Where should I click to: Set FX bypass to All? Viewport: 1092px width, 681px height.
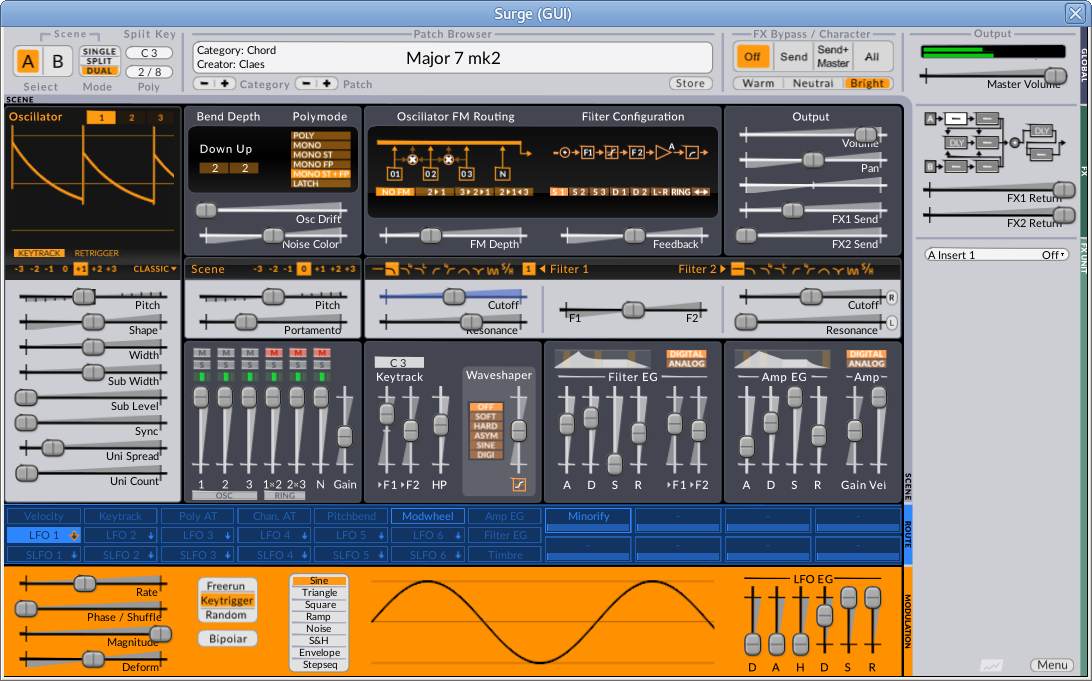point(871,57)
